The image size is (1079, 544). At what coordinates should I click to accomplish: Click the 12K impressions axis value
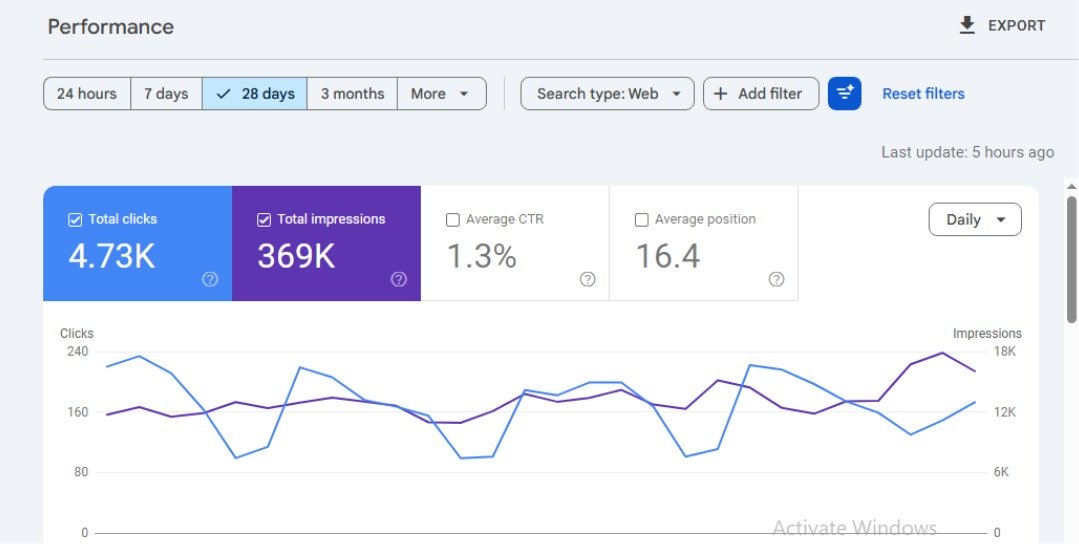click(1005, 412)
